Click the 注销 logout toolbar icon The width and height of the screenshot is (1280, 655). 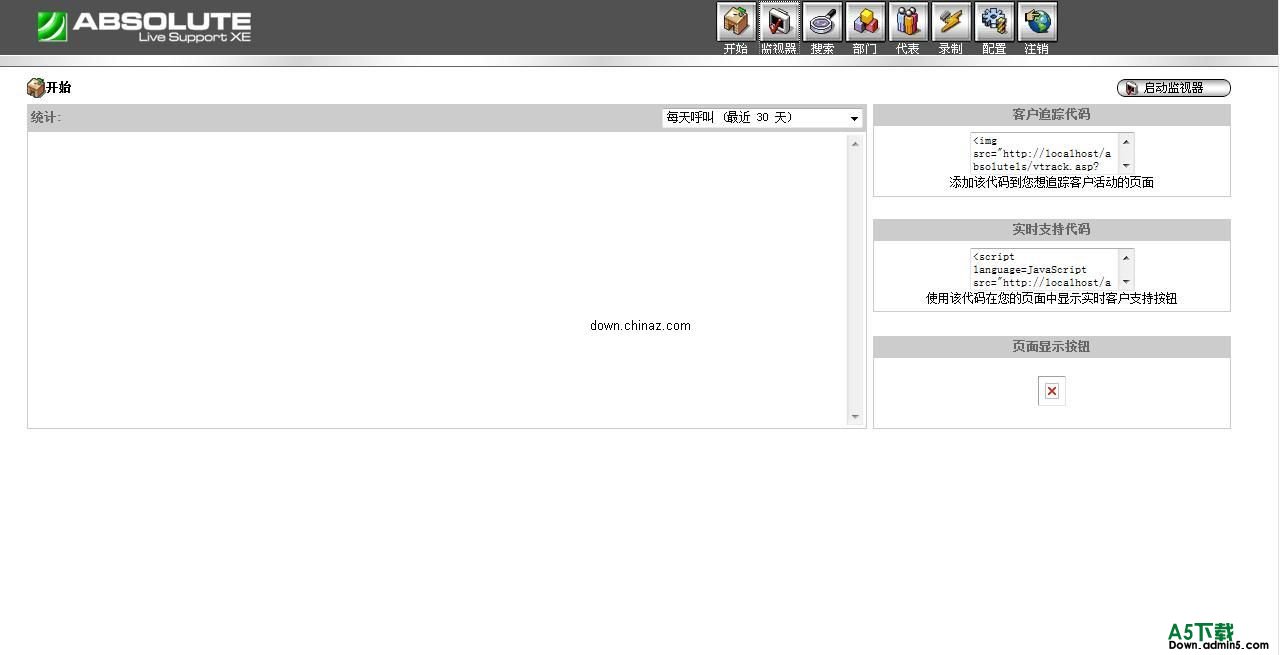(1037, 22)
